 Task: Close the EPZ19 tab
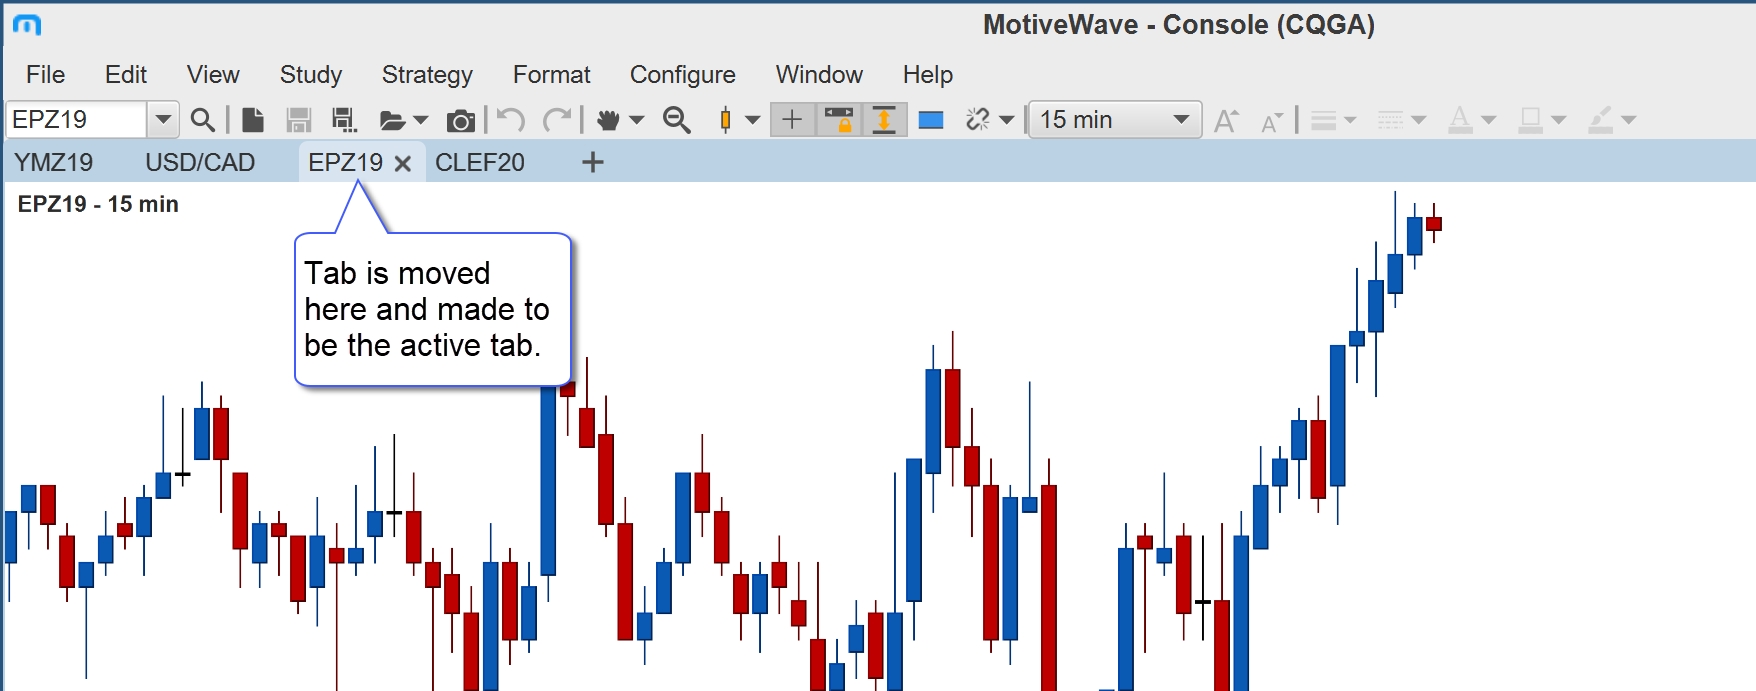click(x=403, y=164)
